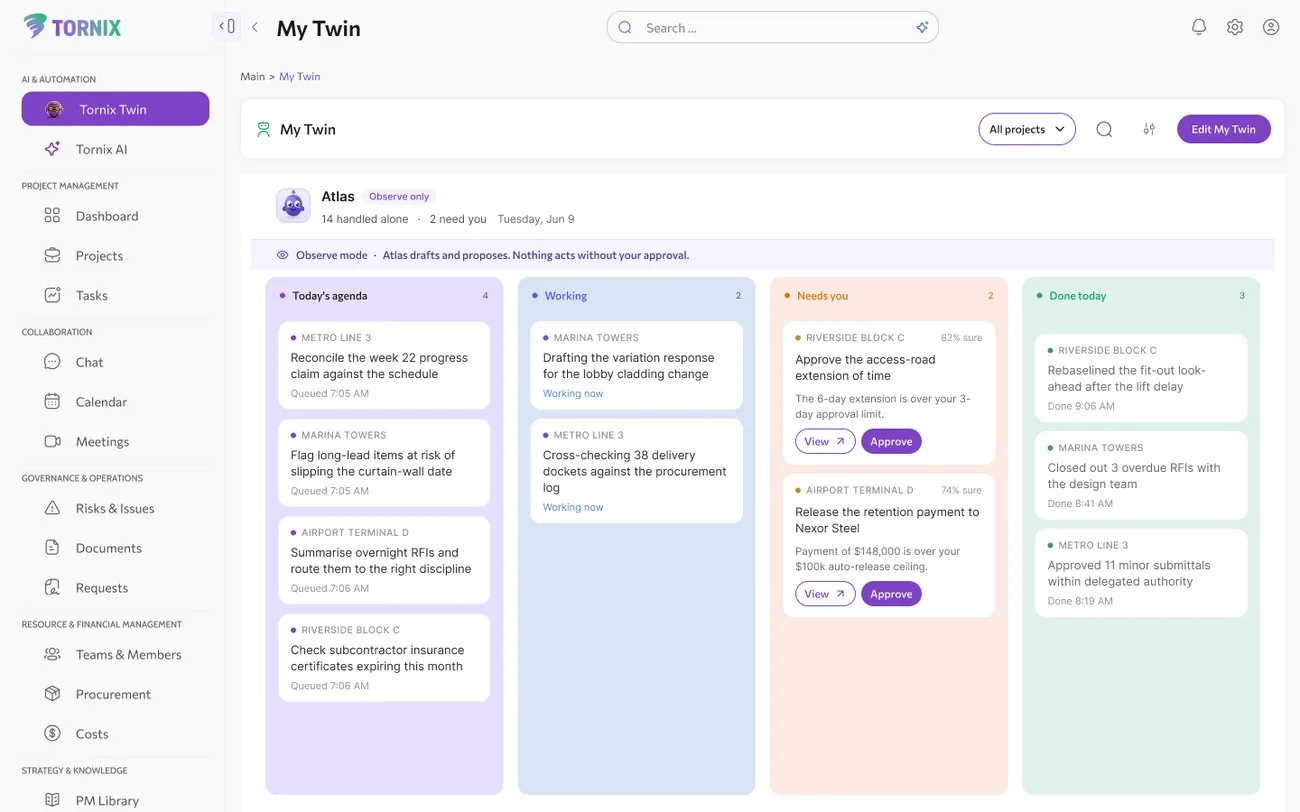
Task: Click the Teams & Members people icon
Action: click(52, 654)
